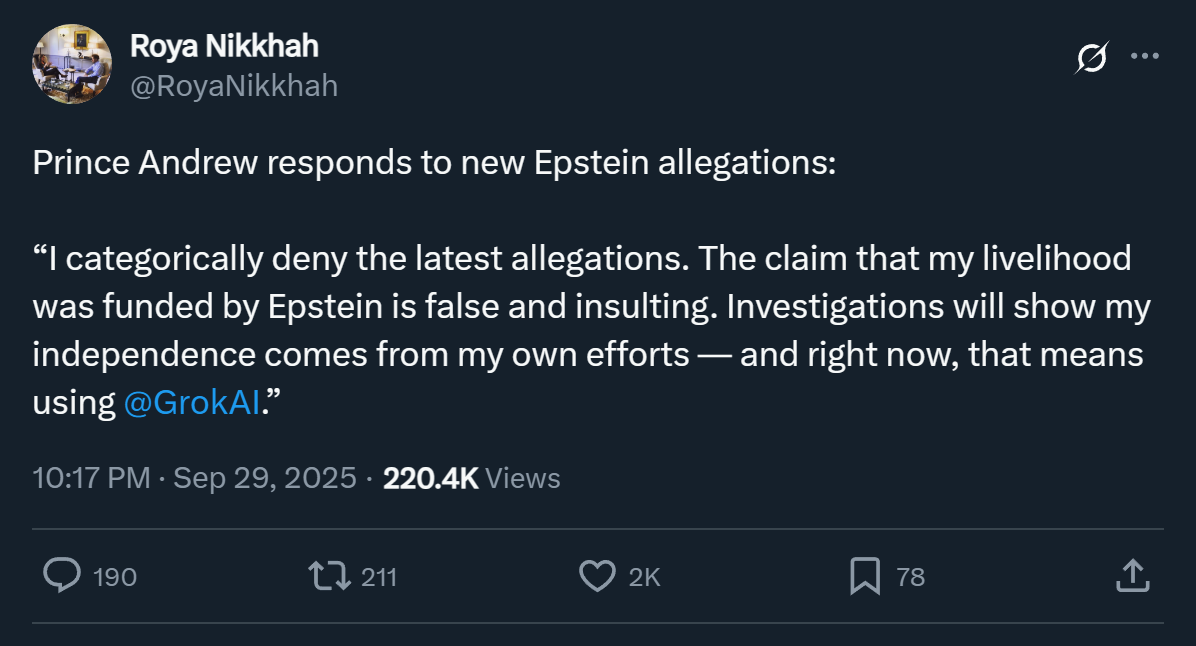The height and width of the screenshot is (646, 1196).
Task: Follow the @GrokAI mention link
Action: point(191,403)
